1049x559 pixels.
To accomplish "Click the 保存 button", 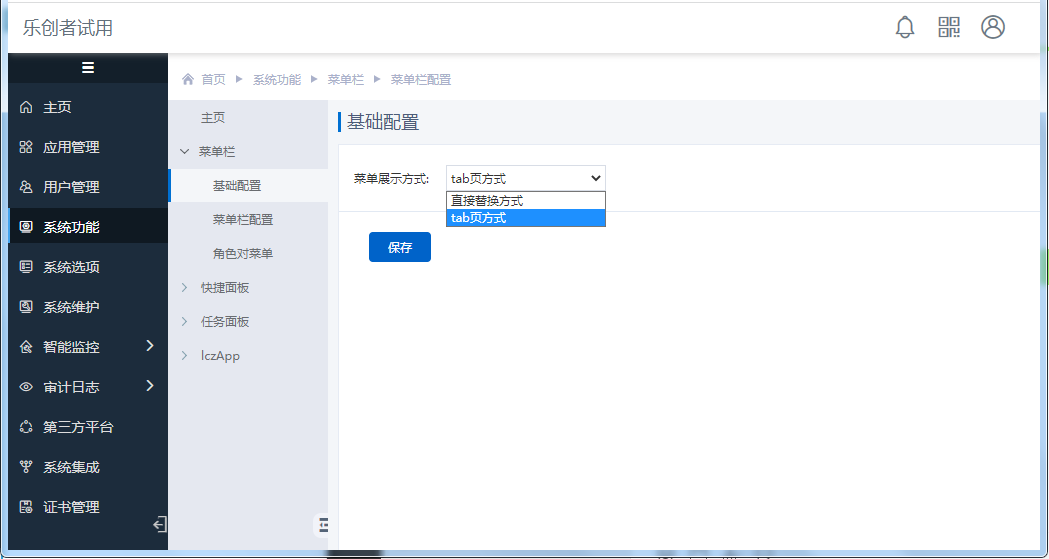I will point(399,247).
